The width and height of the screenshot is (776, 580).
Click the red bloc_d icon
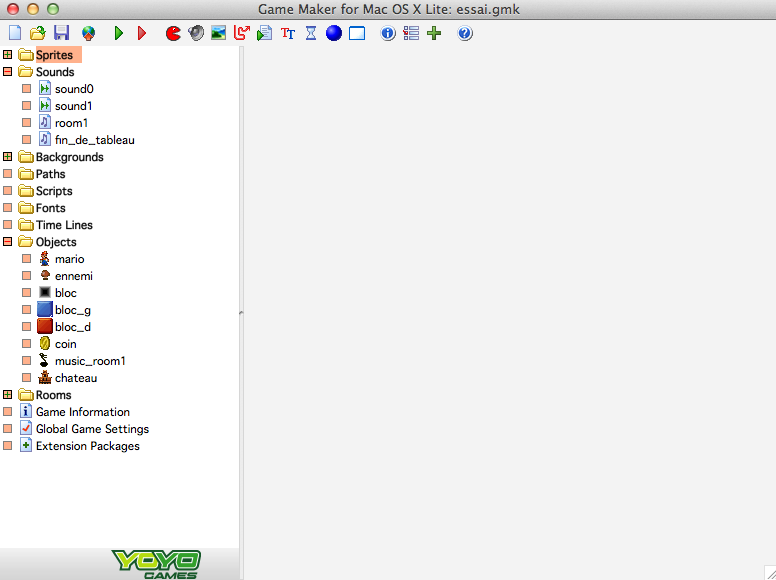(x=45, y=327)
